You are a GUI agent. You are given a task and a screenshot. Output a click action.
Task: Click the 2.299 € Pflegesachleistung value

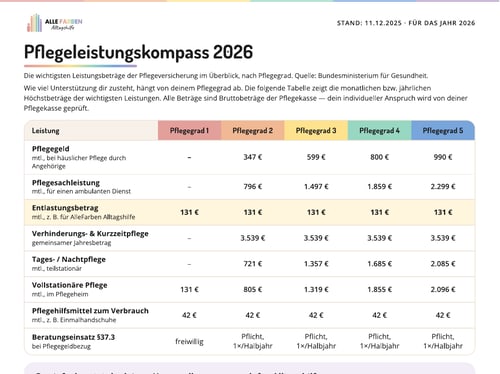point(443,187)
